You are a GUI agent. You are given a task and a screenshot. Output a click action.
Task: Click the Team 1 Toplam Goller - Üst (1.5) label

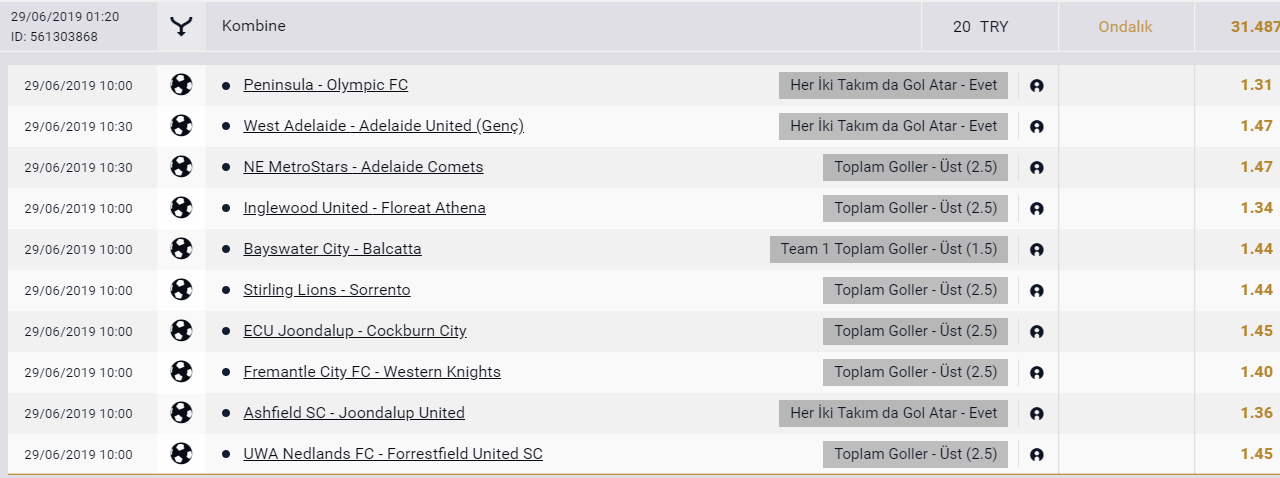pyautogui.click(x=889, y=249)
